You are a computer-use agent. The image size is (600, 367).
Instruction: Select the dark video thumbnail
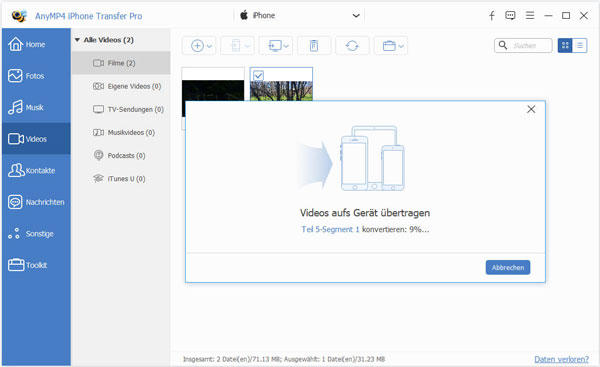click(213, 90)
